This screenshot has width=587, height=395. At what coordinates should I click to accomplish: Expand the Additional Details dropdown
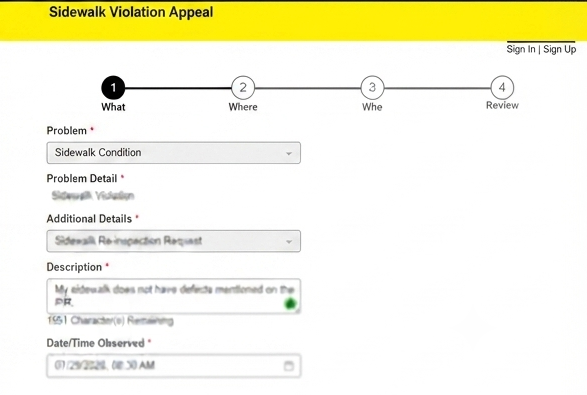tap(173, 241)
